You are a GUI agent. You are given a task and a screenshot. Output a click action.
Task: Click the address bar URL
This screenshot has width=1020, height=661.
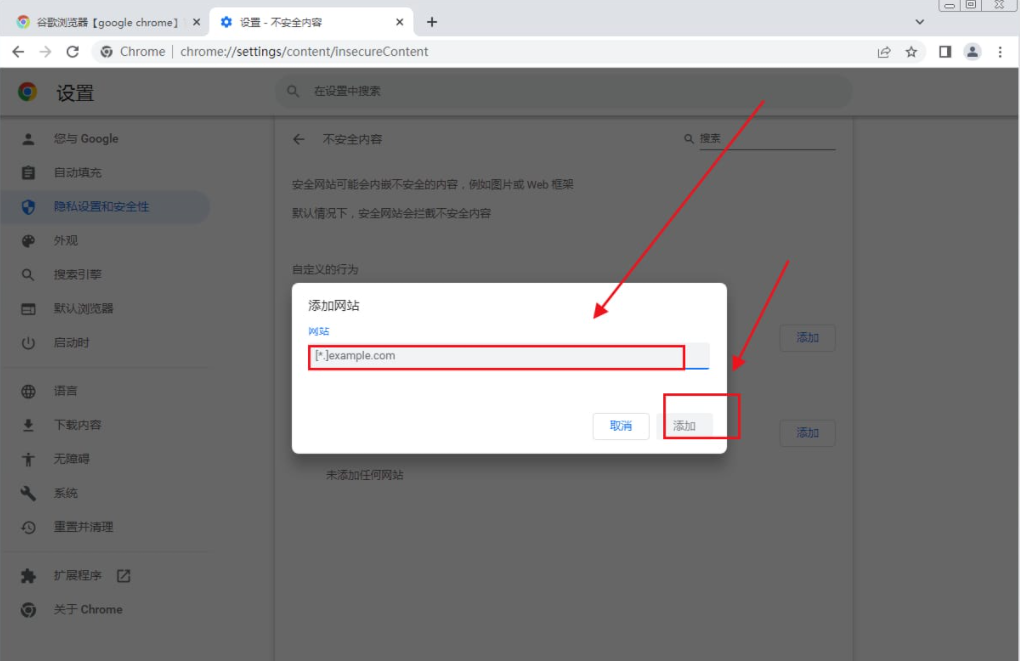(x=304, y=51)
